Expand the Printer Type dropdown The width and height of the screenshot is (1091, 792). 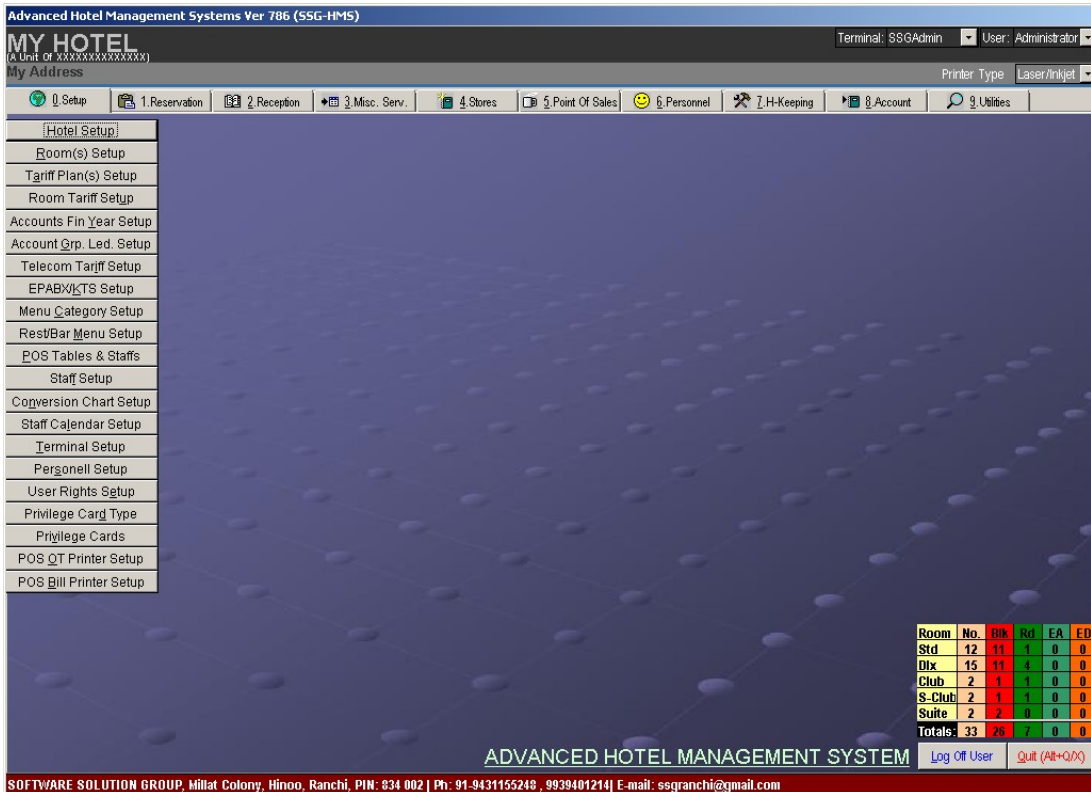pyautogui.click(x=1085, y=73)
